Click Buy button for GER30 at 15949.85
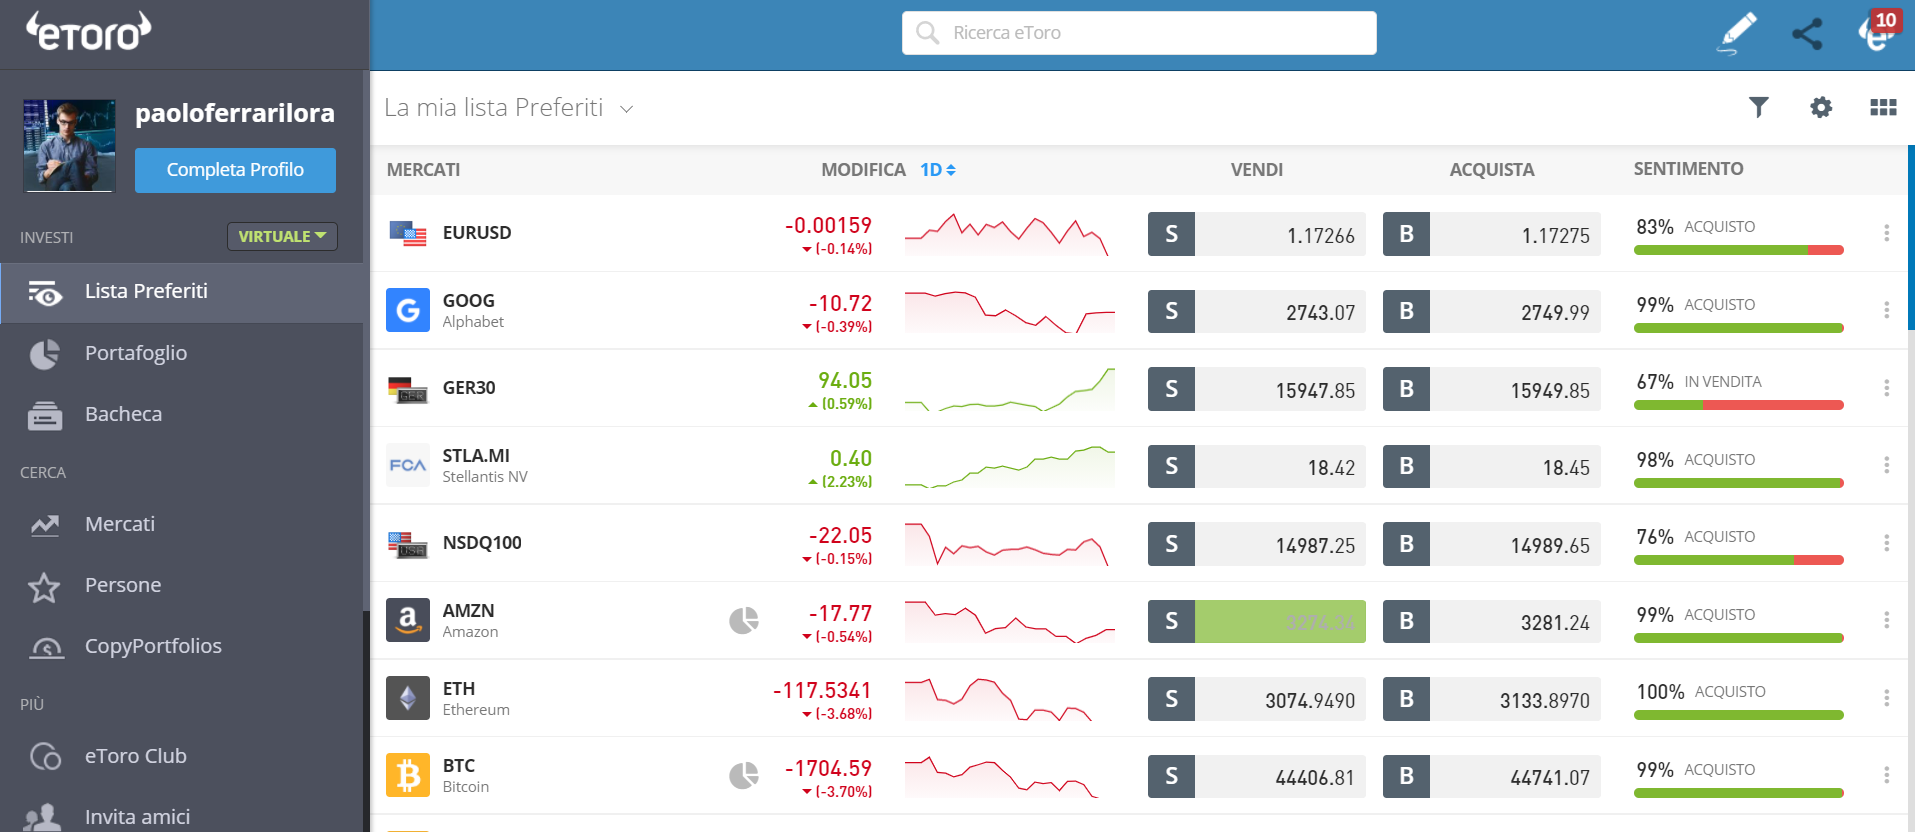 1492,389
